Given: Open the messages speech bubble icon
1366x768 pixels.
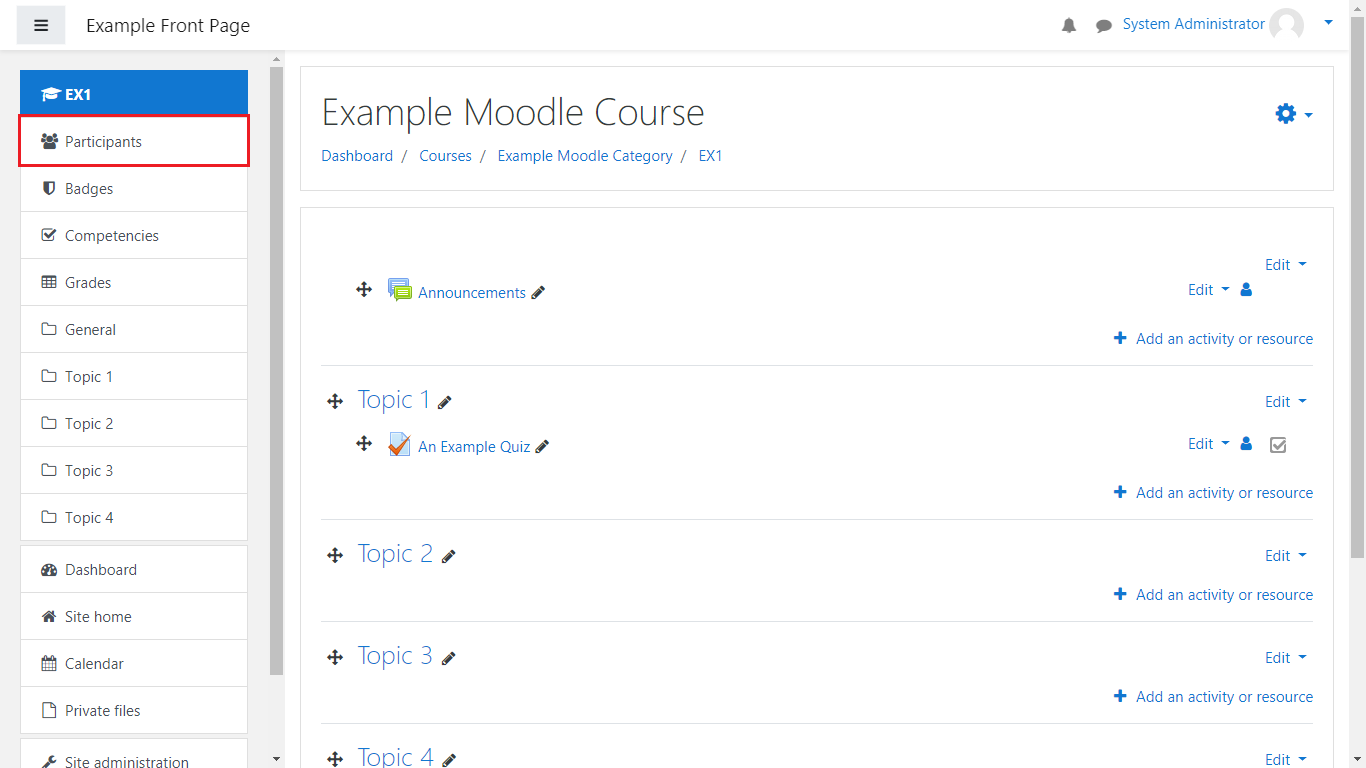Looking at the screenshot, I should click(1103, 26).
